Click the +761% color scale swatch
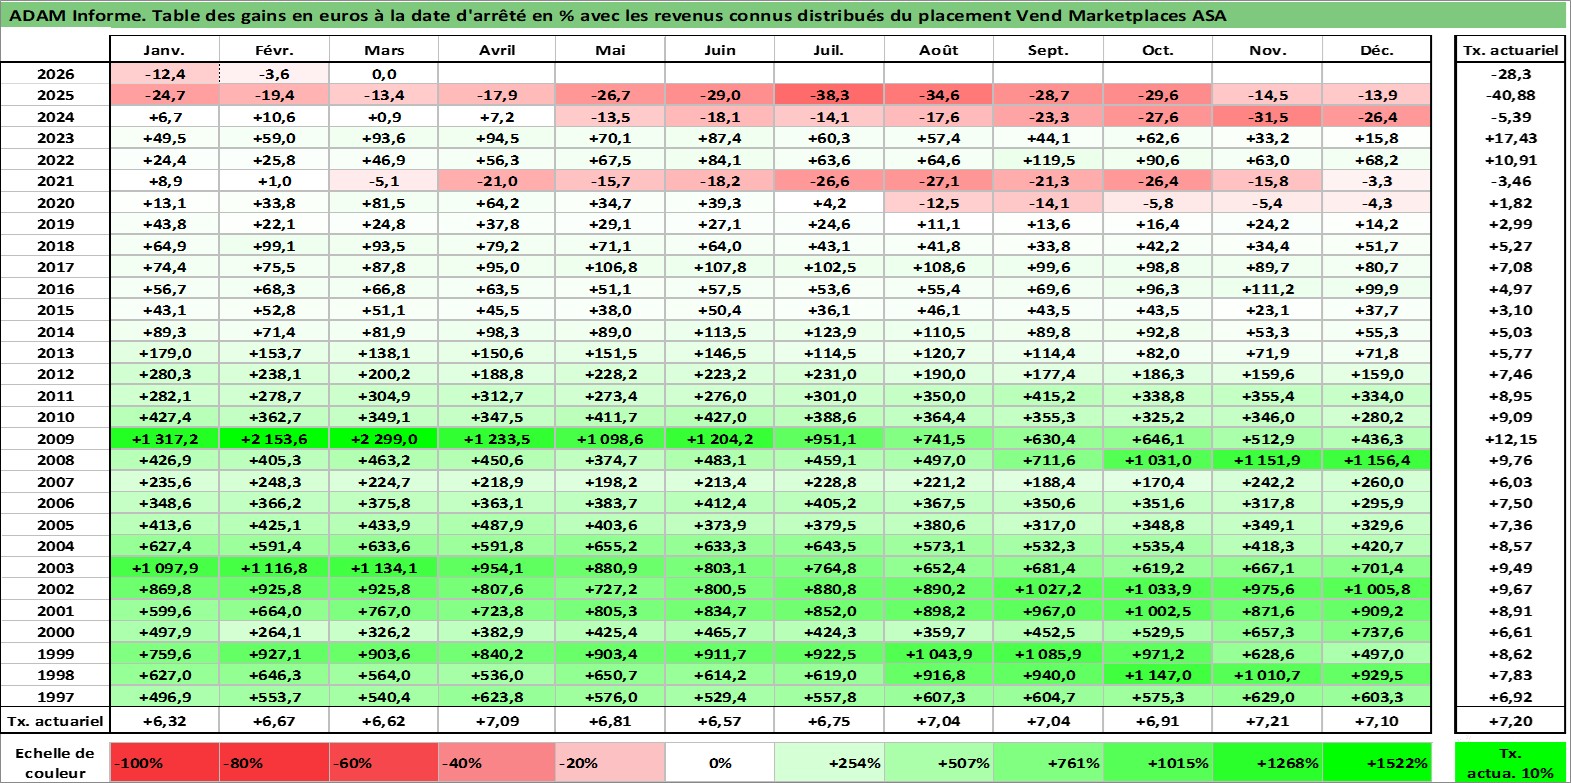Viewport: 1571px width, 783px height. point(1048,762)
